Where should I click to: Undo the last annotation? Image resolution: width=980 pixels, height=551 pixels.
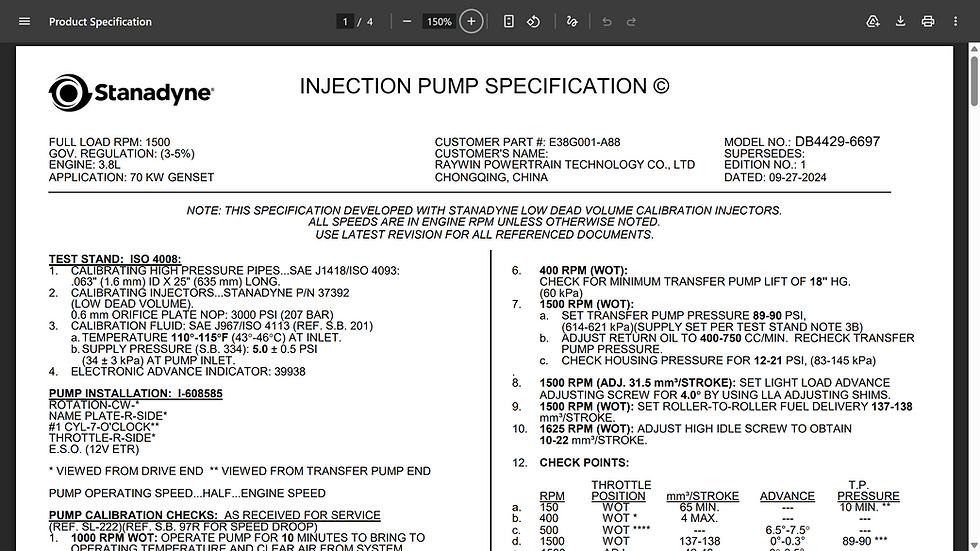606,21
